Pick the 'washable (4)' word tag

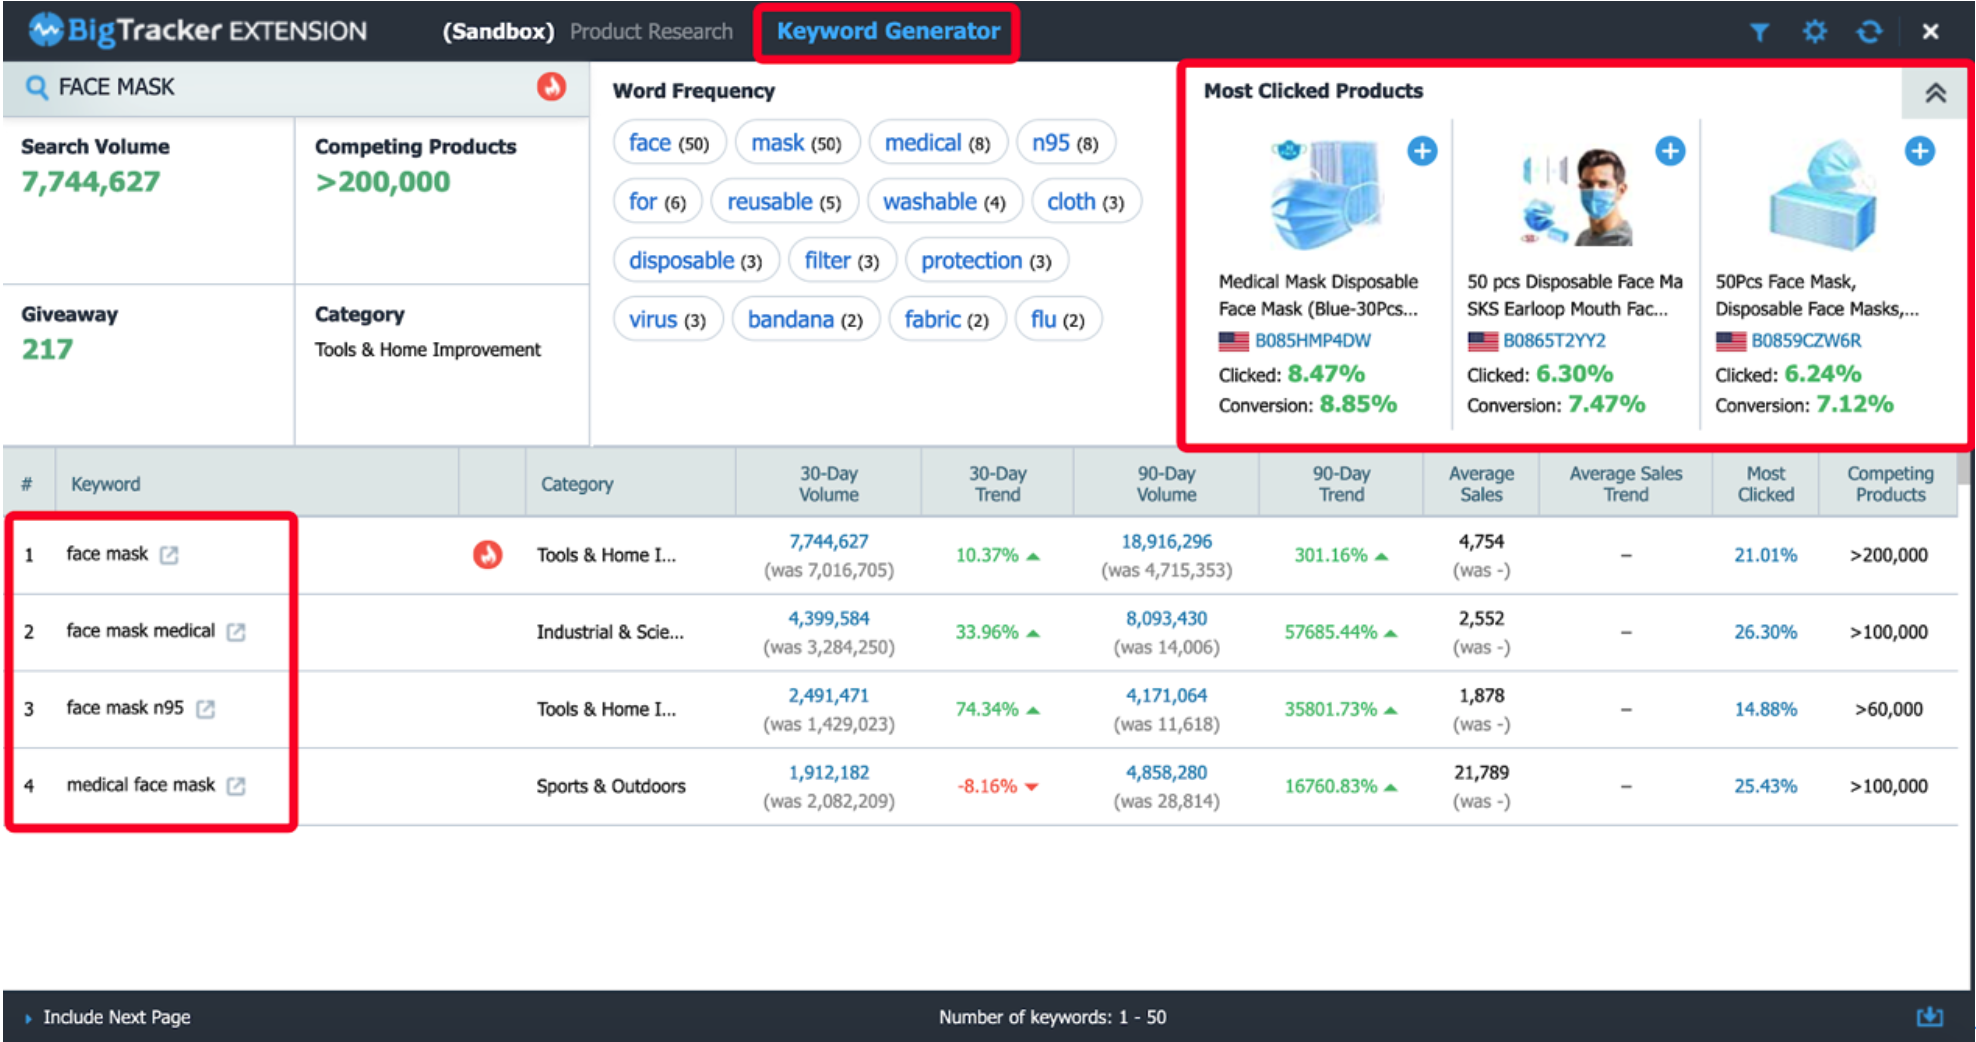click(x=944, y=202)
